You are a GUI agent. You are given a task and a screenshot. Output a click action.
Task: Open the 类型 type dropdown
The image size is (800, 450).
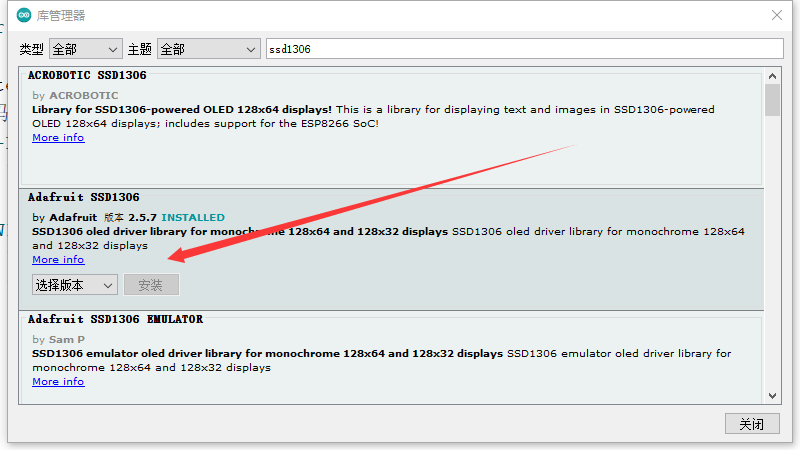[x=86, y=49]
